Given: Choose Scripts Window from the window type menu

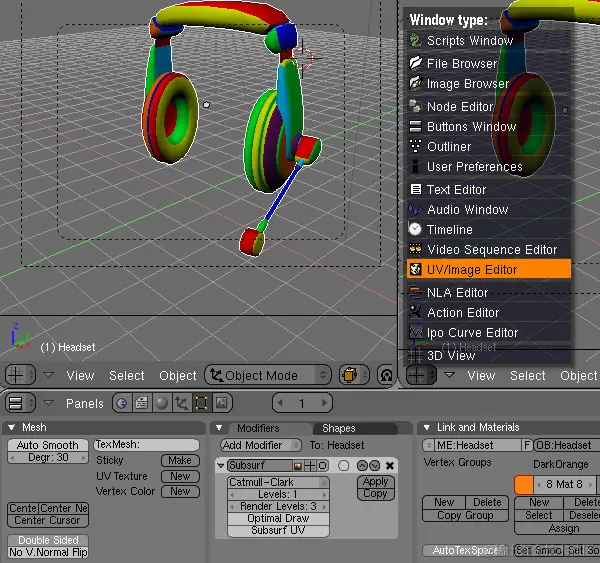Looking at the screenshot, I should (489, 41).
